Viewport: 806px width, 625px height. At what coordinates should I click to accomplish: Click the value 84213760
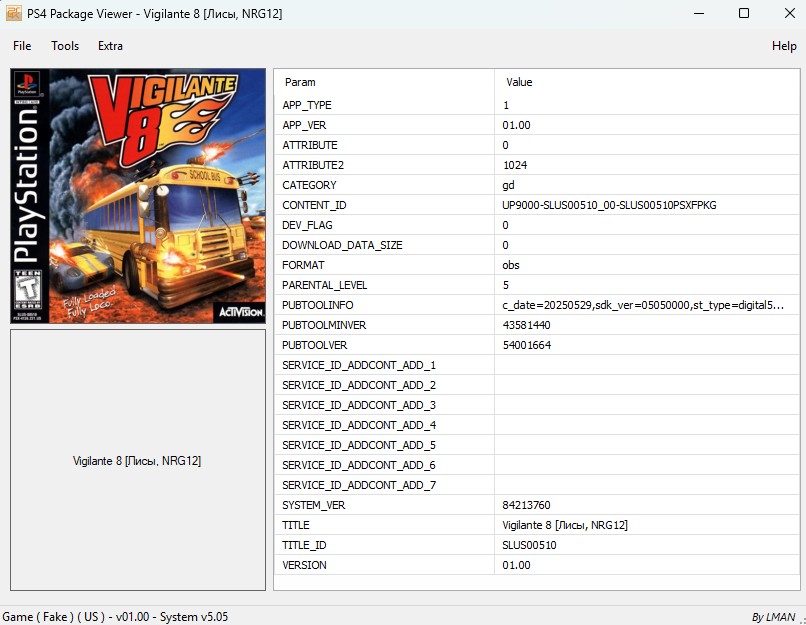point(526,505)
